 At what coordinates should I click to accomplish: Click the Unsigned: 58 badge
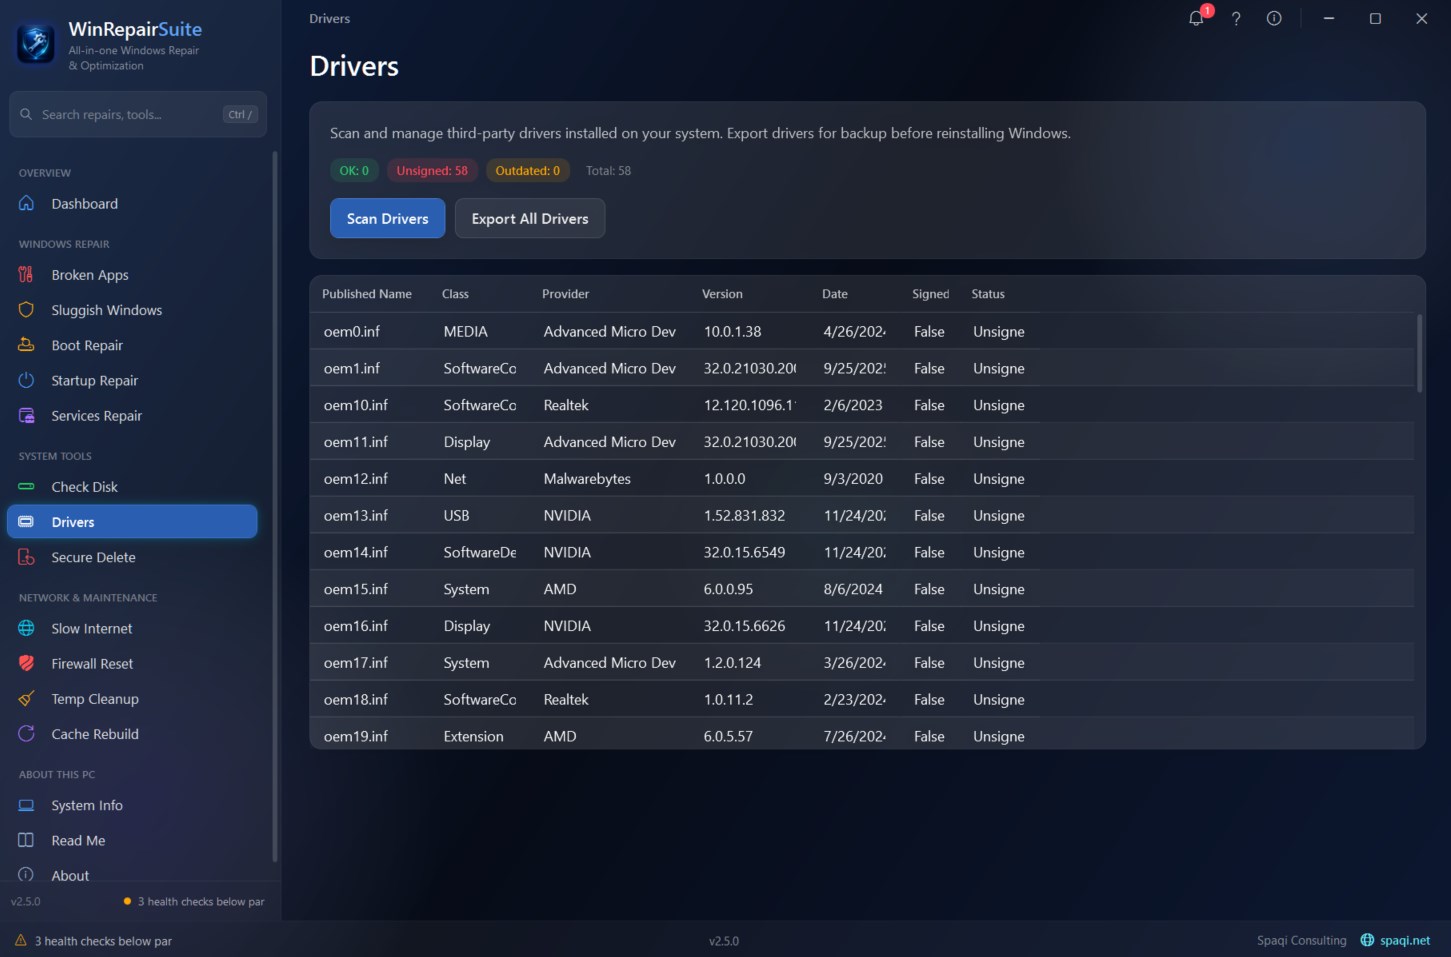coord(432,171)
